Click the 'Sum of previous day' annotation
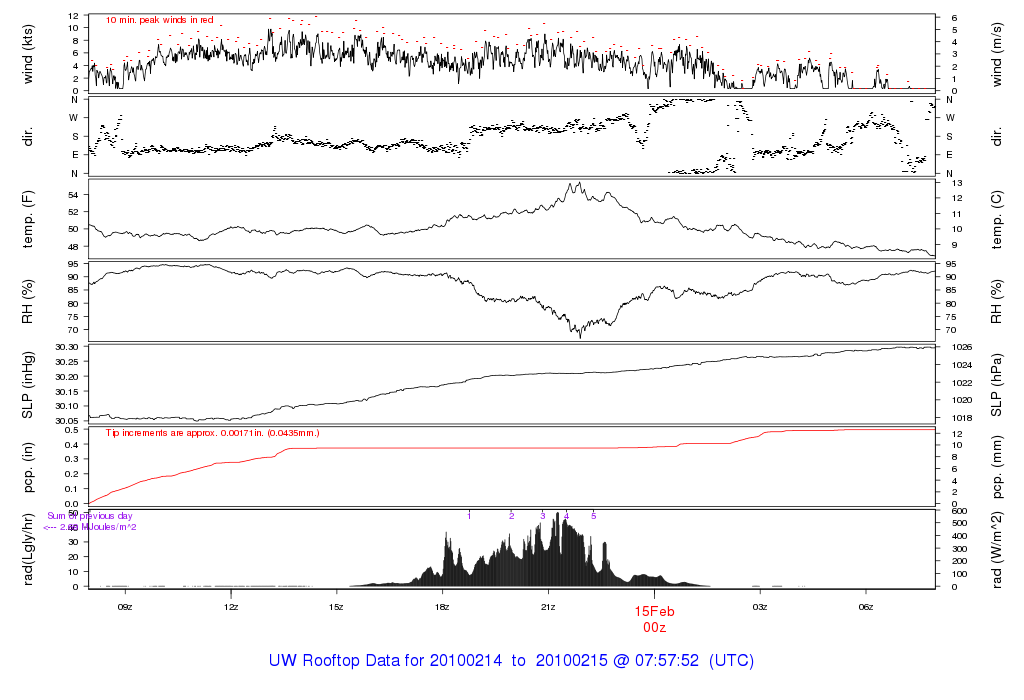 coord(89,516)
